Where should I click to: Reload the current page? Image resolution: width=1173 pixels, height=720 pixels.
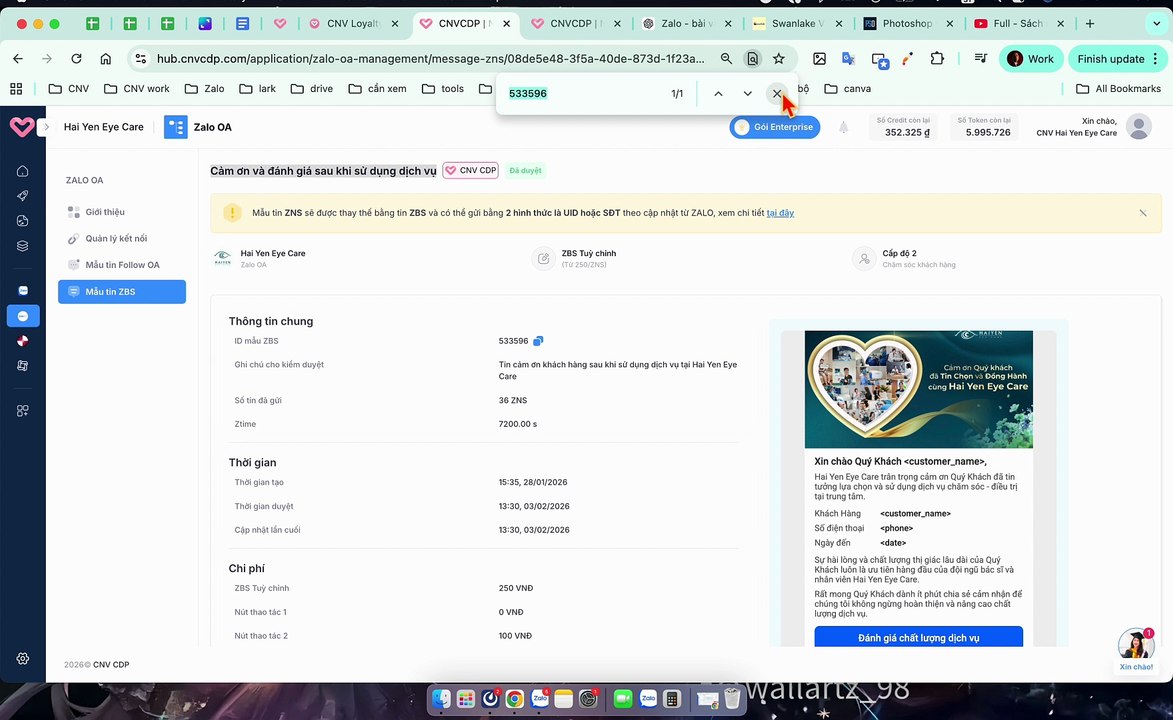(x=76, y=58)
